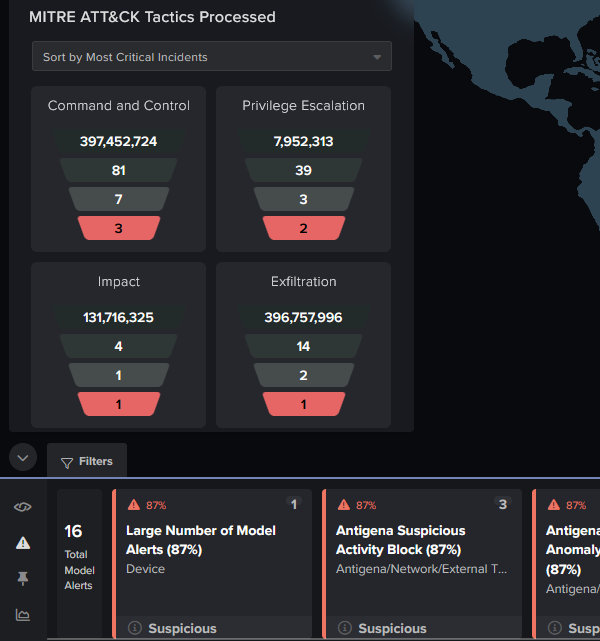Click the 7,952,313 value in Privilege Escalation

click(x=303, y=141)
